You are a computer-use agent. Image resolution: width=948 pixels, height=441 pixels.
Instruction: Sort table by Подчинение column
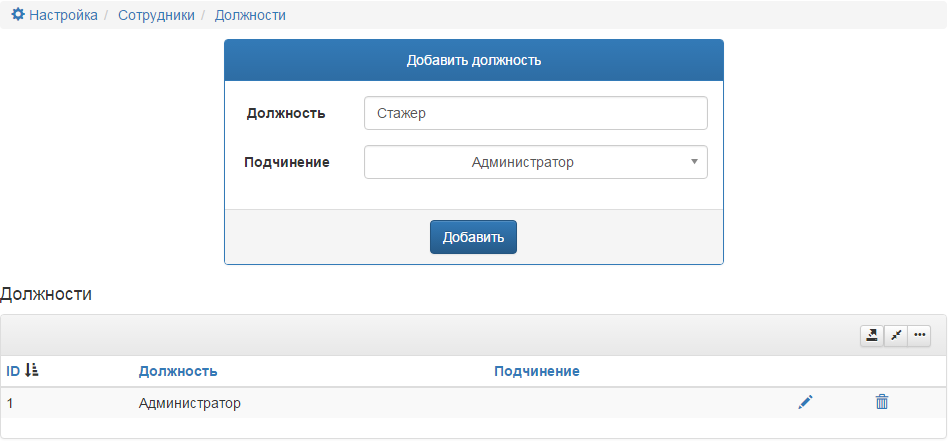537,371
